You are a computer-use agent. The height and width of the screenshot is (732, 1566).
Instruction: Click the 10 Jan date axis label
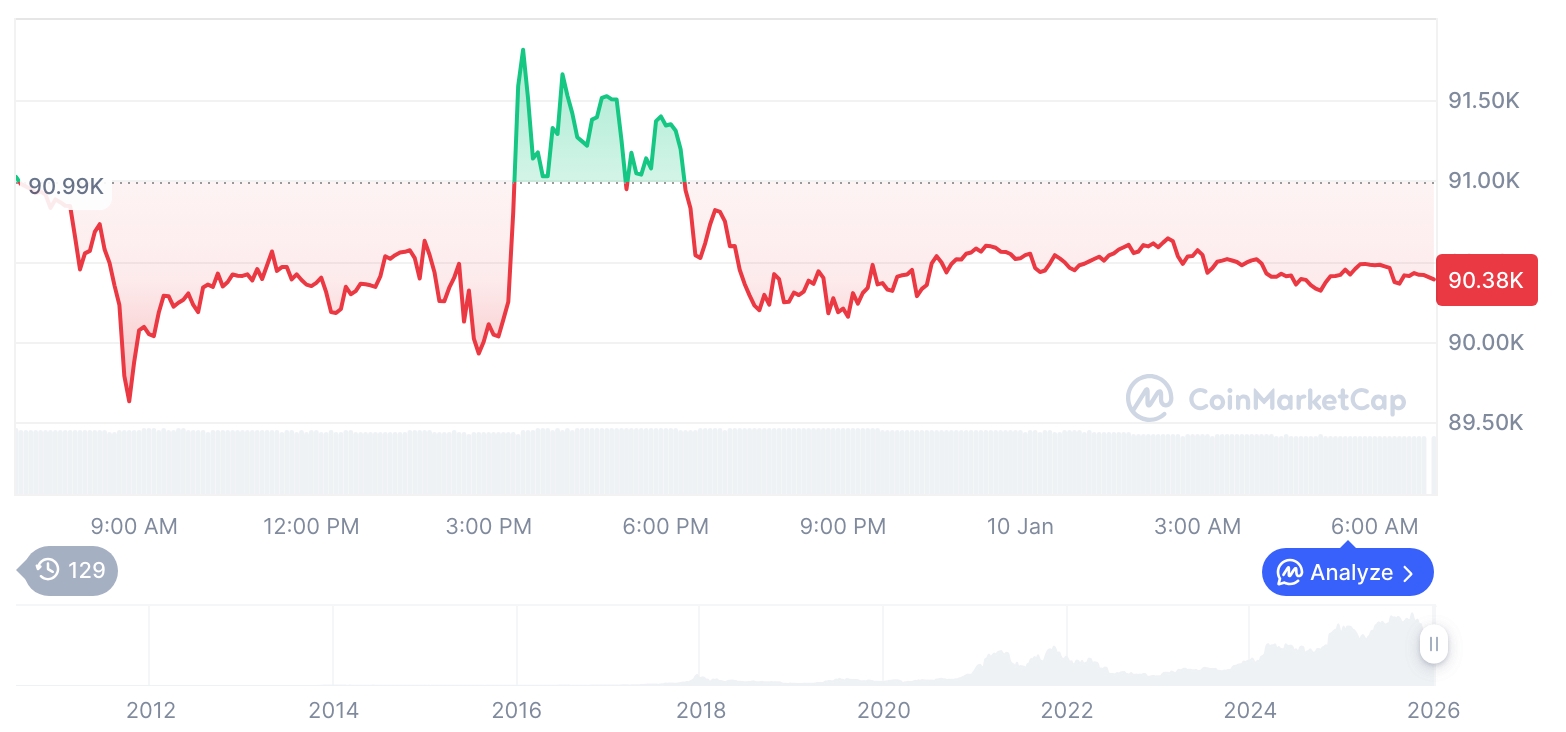(1020, 526)
